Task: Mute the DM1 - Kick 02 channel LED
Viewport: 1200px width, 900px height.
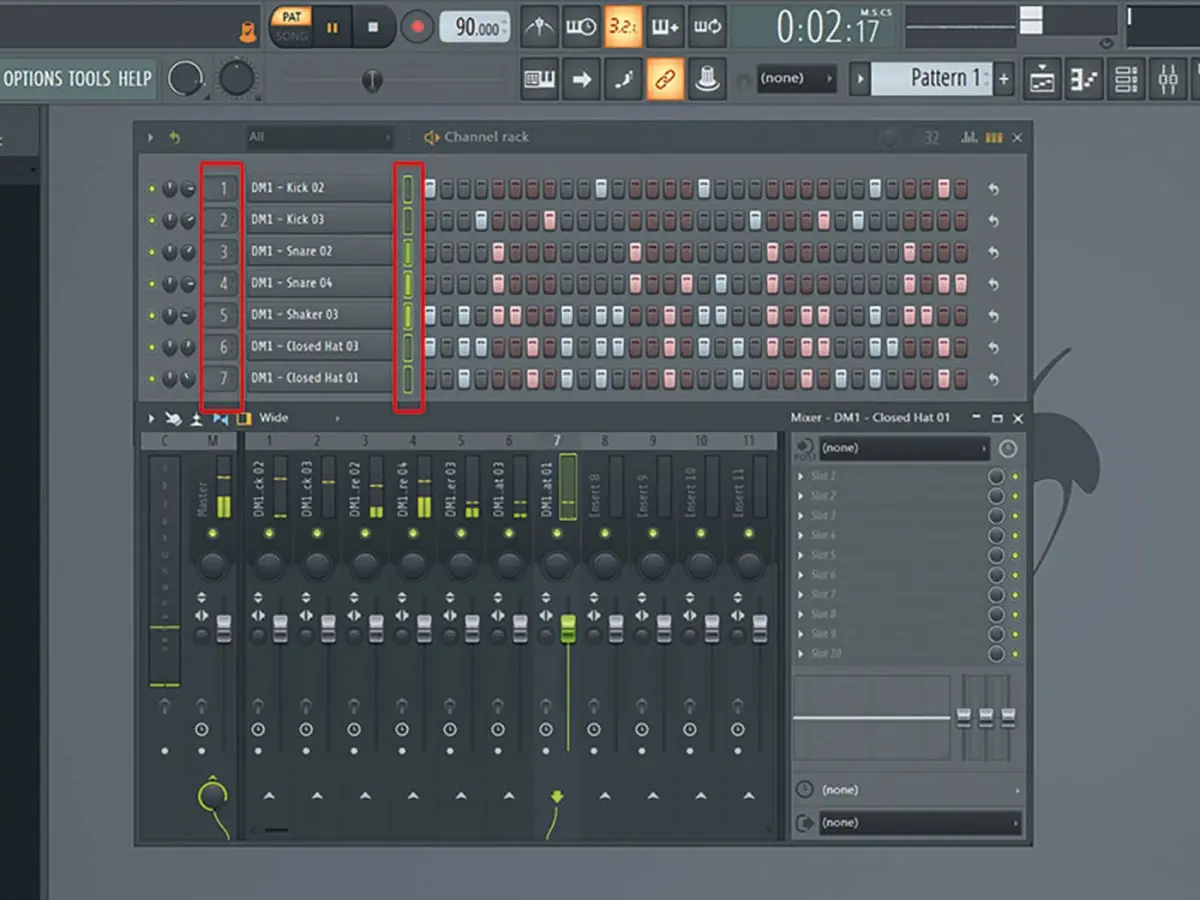Action: pos(152,188)
